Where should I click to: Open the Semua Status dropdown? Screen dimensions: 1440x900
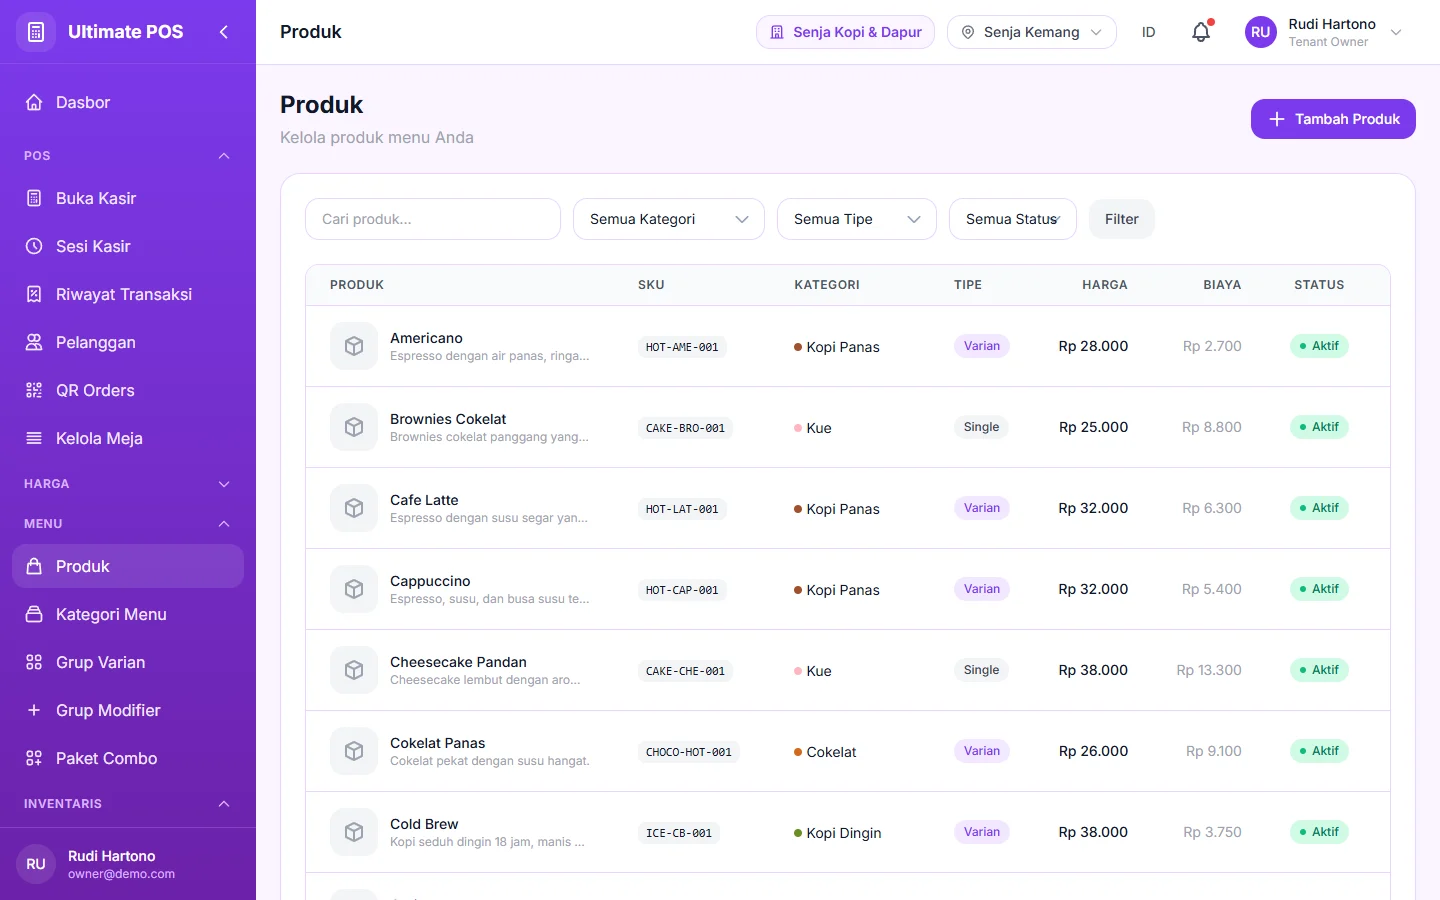1013,219
